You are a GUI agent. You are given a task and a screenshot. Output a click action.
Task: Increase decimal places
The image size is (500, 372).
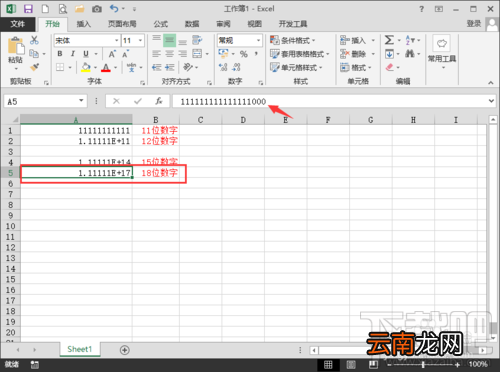coord(223,67)
